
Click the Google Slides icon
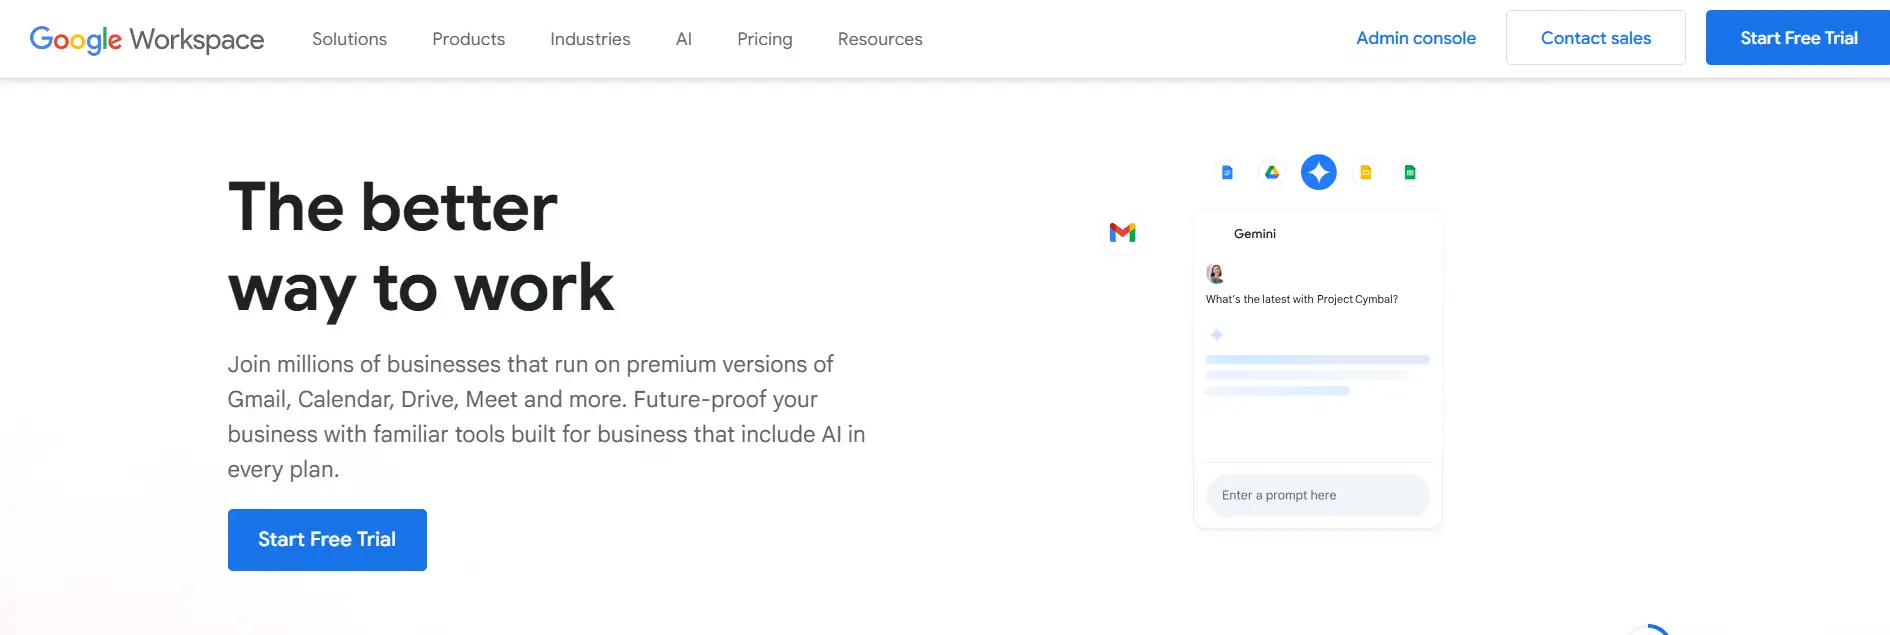click(1365, 172)
